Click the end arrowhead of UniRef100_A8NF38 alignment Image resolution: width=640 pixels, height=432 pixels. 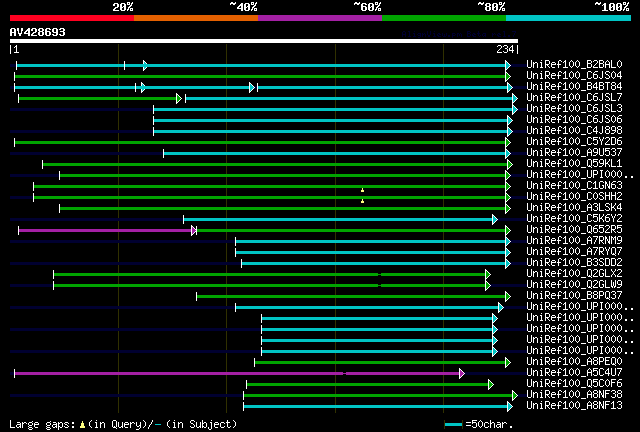[x=515, y=396]
